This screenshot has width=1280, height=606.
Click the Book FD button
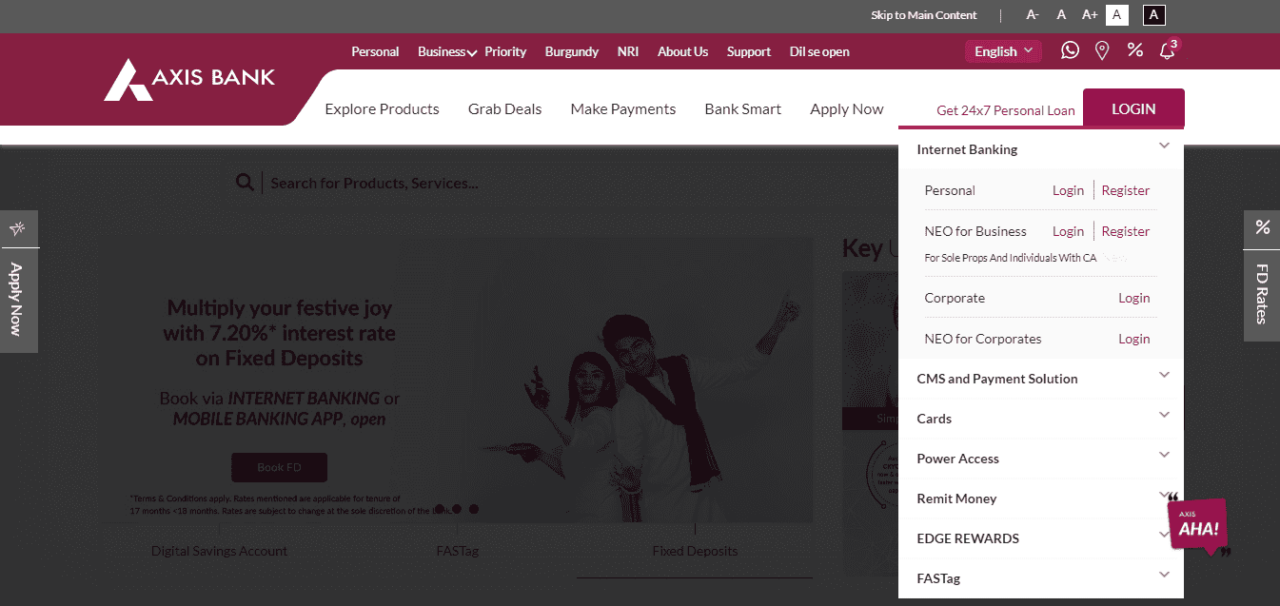click(279, 467)
